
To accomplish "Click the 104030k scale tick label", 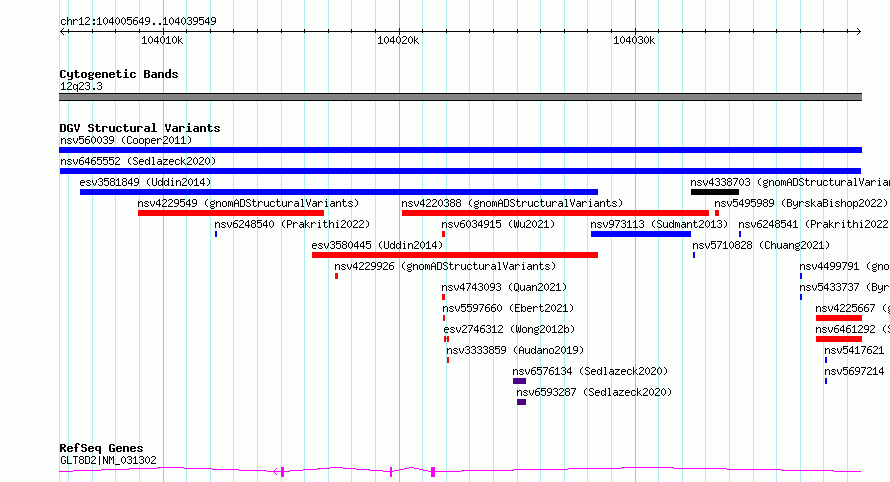I will [634, 40].
